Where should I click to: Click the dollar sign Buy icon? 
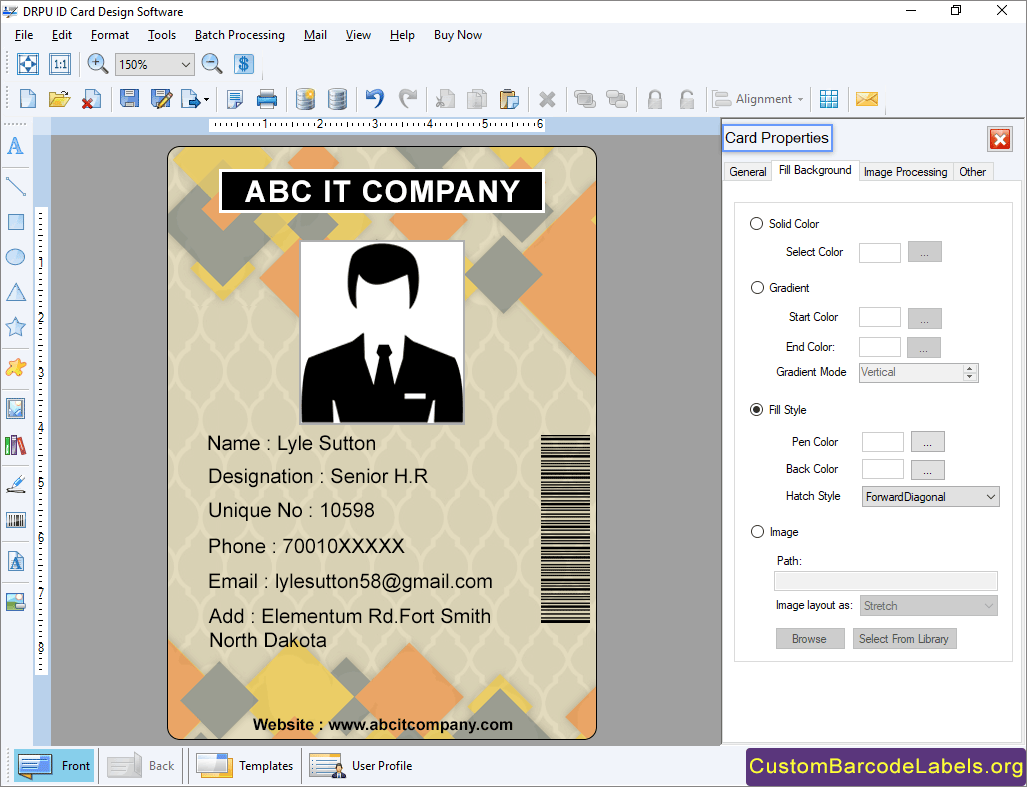pyautogui.click(x=244, y=64)
